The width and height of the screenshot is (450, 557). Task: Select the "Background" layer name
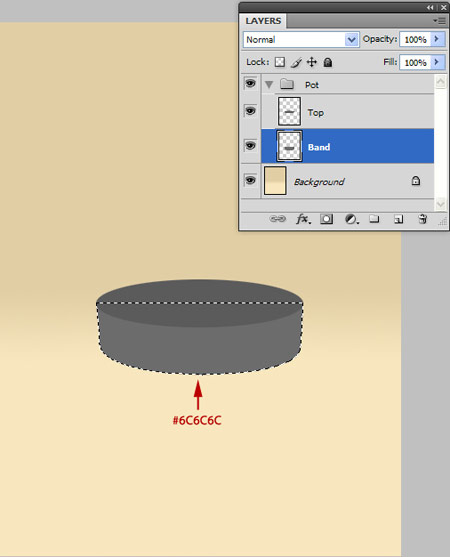(319, 182)
